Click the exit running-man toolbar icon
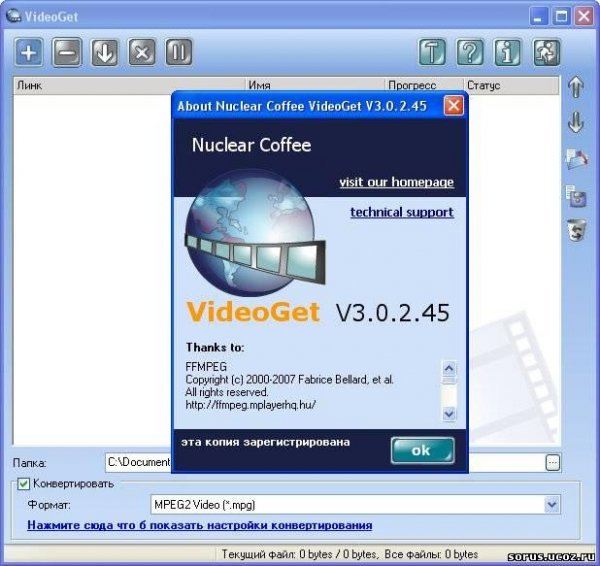 pyautogui.click(x=546, y=52)
